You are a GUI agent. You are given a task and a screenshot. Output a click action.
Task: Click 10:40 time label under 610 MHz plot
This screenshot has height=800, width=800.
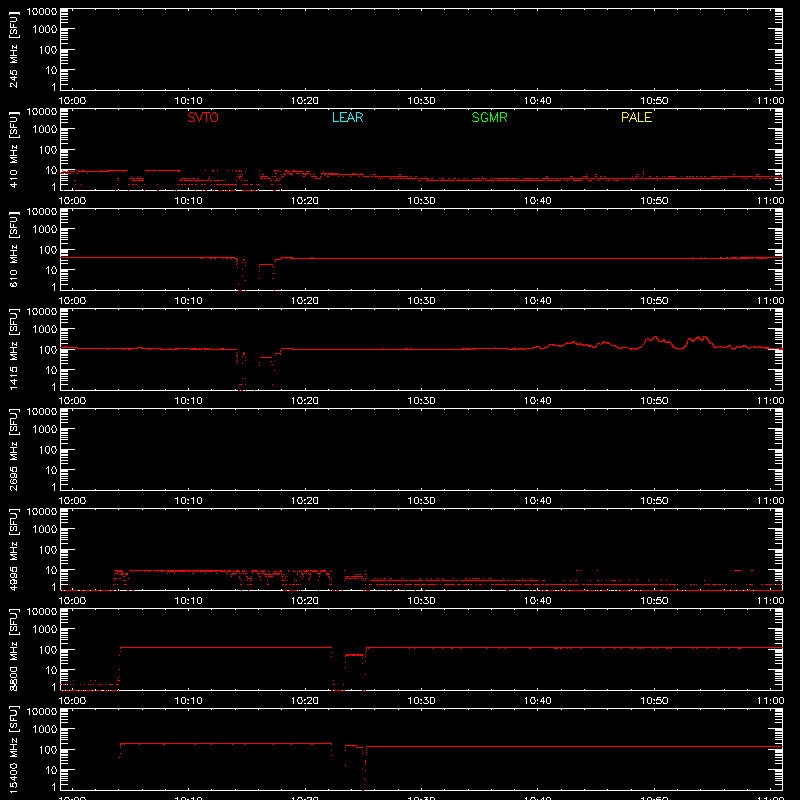[x=538, y=301]
